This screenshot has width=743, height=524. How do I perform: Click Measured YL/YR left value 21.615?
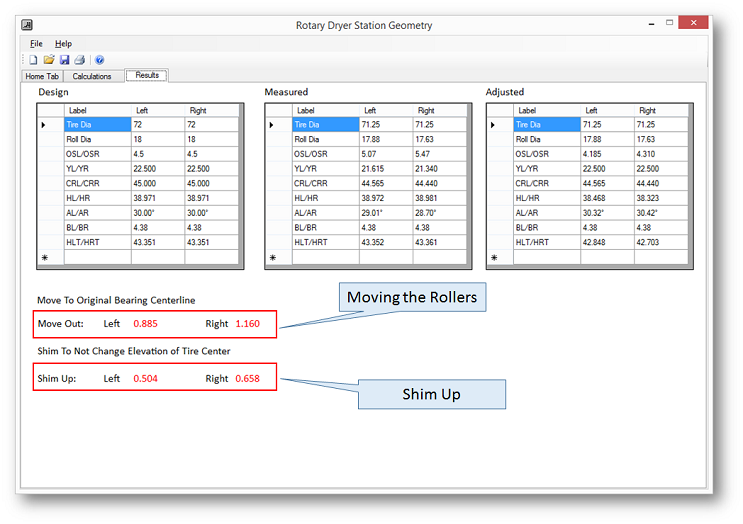coord(386,169)
